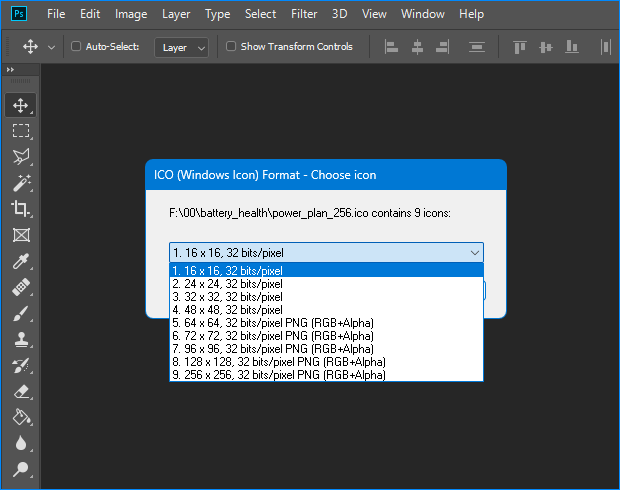This screenshot has width=620, height=490.
Task: Click Align right edges icon
Action: [442, 47]
